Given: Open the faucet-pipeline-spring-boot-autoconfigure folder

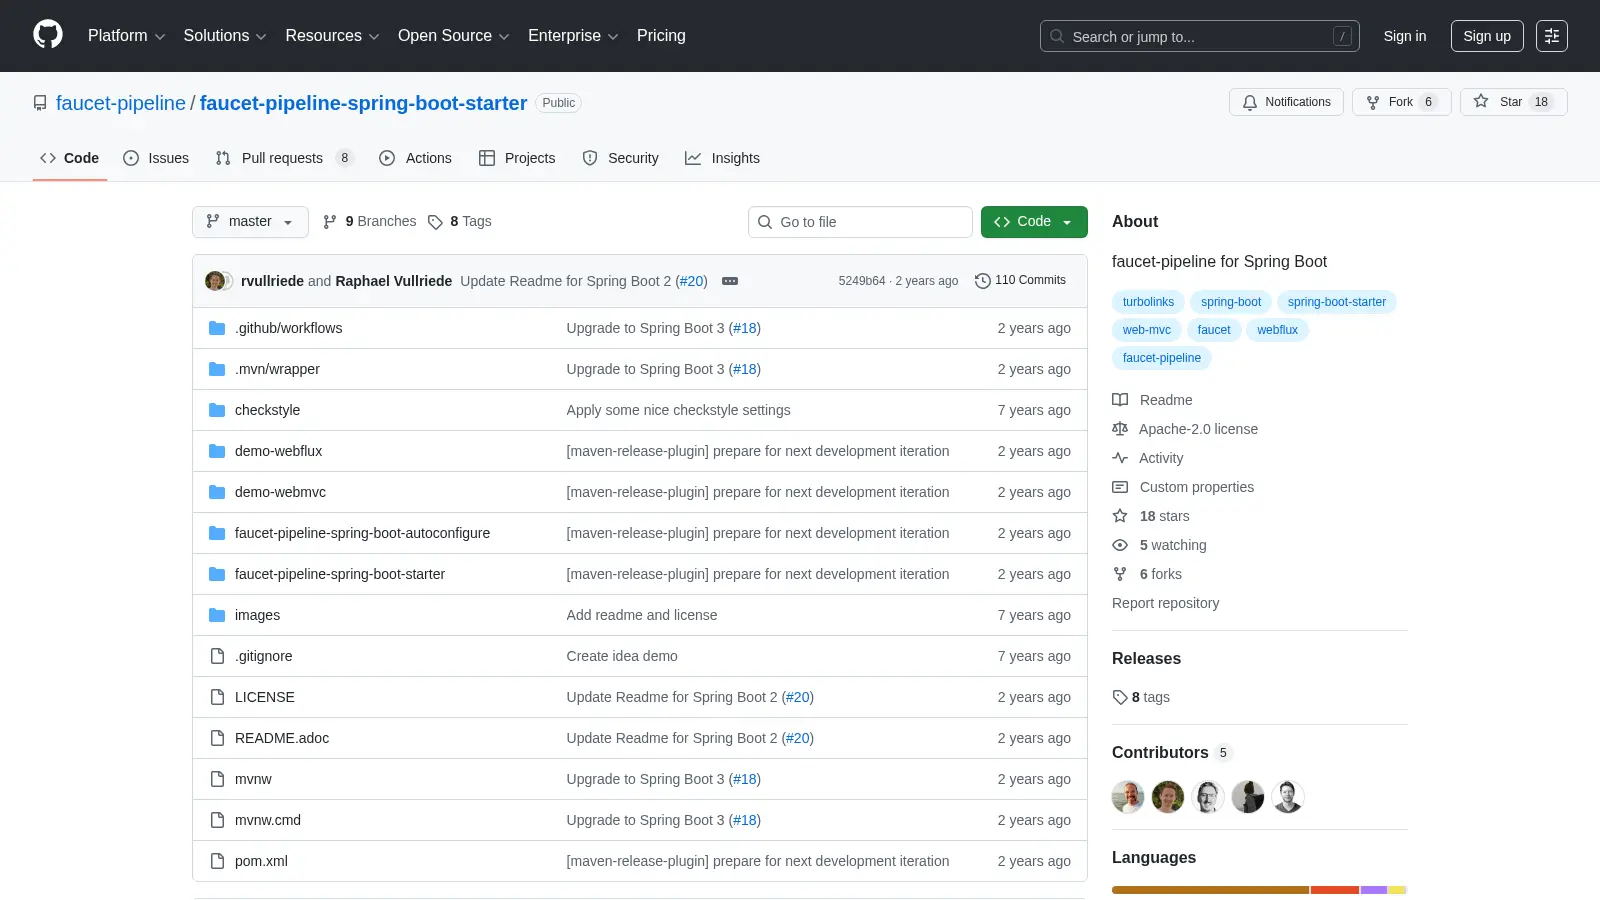Looking at the screenshot, I should tap(362, 533).
